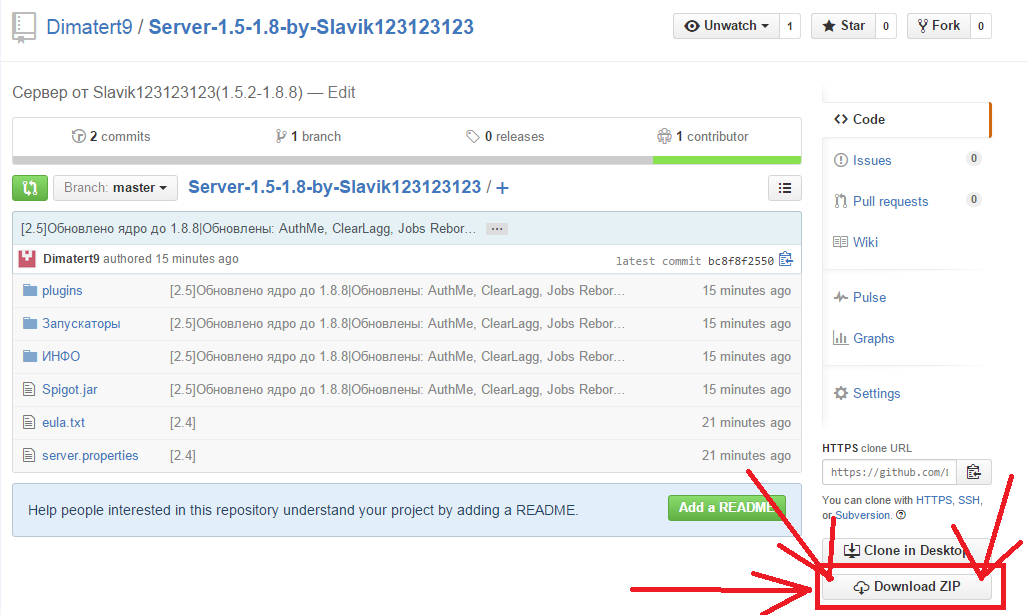
Task: Open the Запускаторы folder
Action: 81,323
